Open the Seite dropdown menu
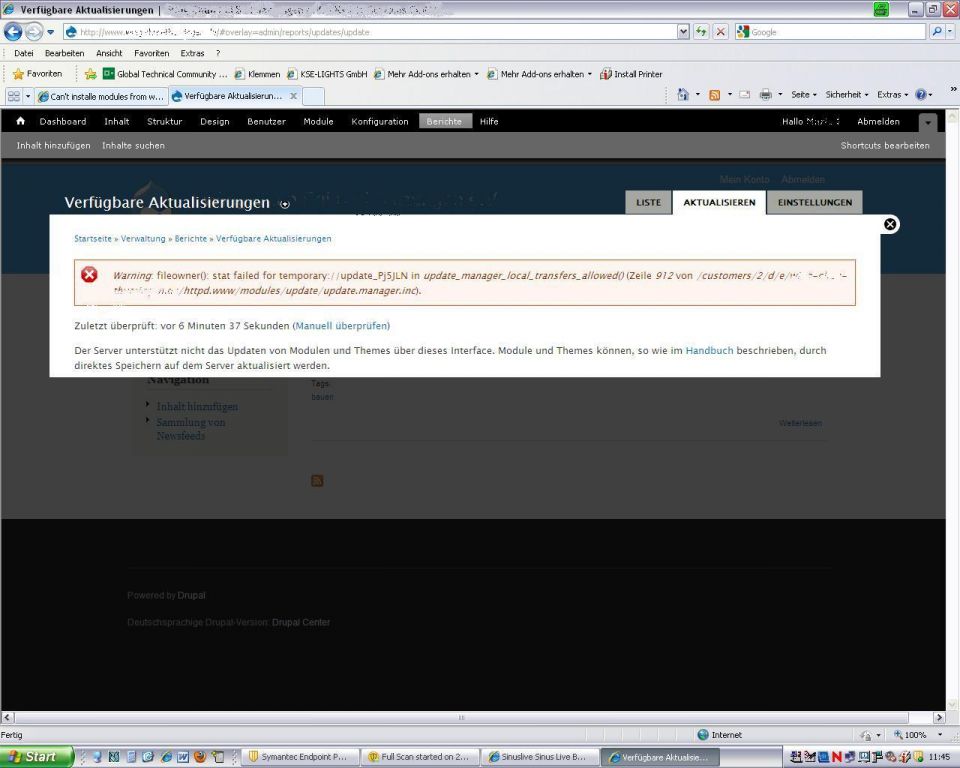 (x=804, y=95)
